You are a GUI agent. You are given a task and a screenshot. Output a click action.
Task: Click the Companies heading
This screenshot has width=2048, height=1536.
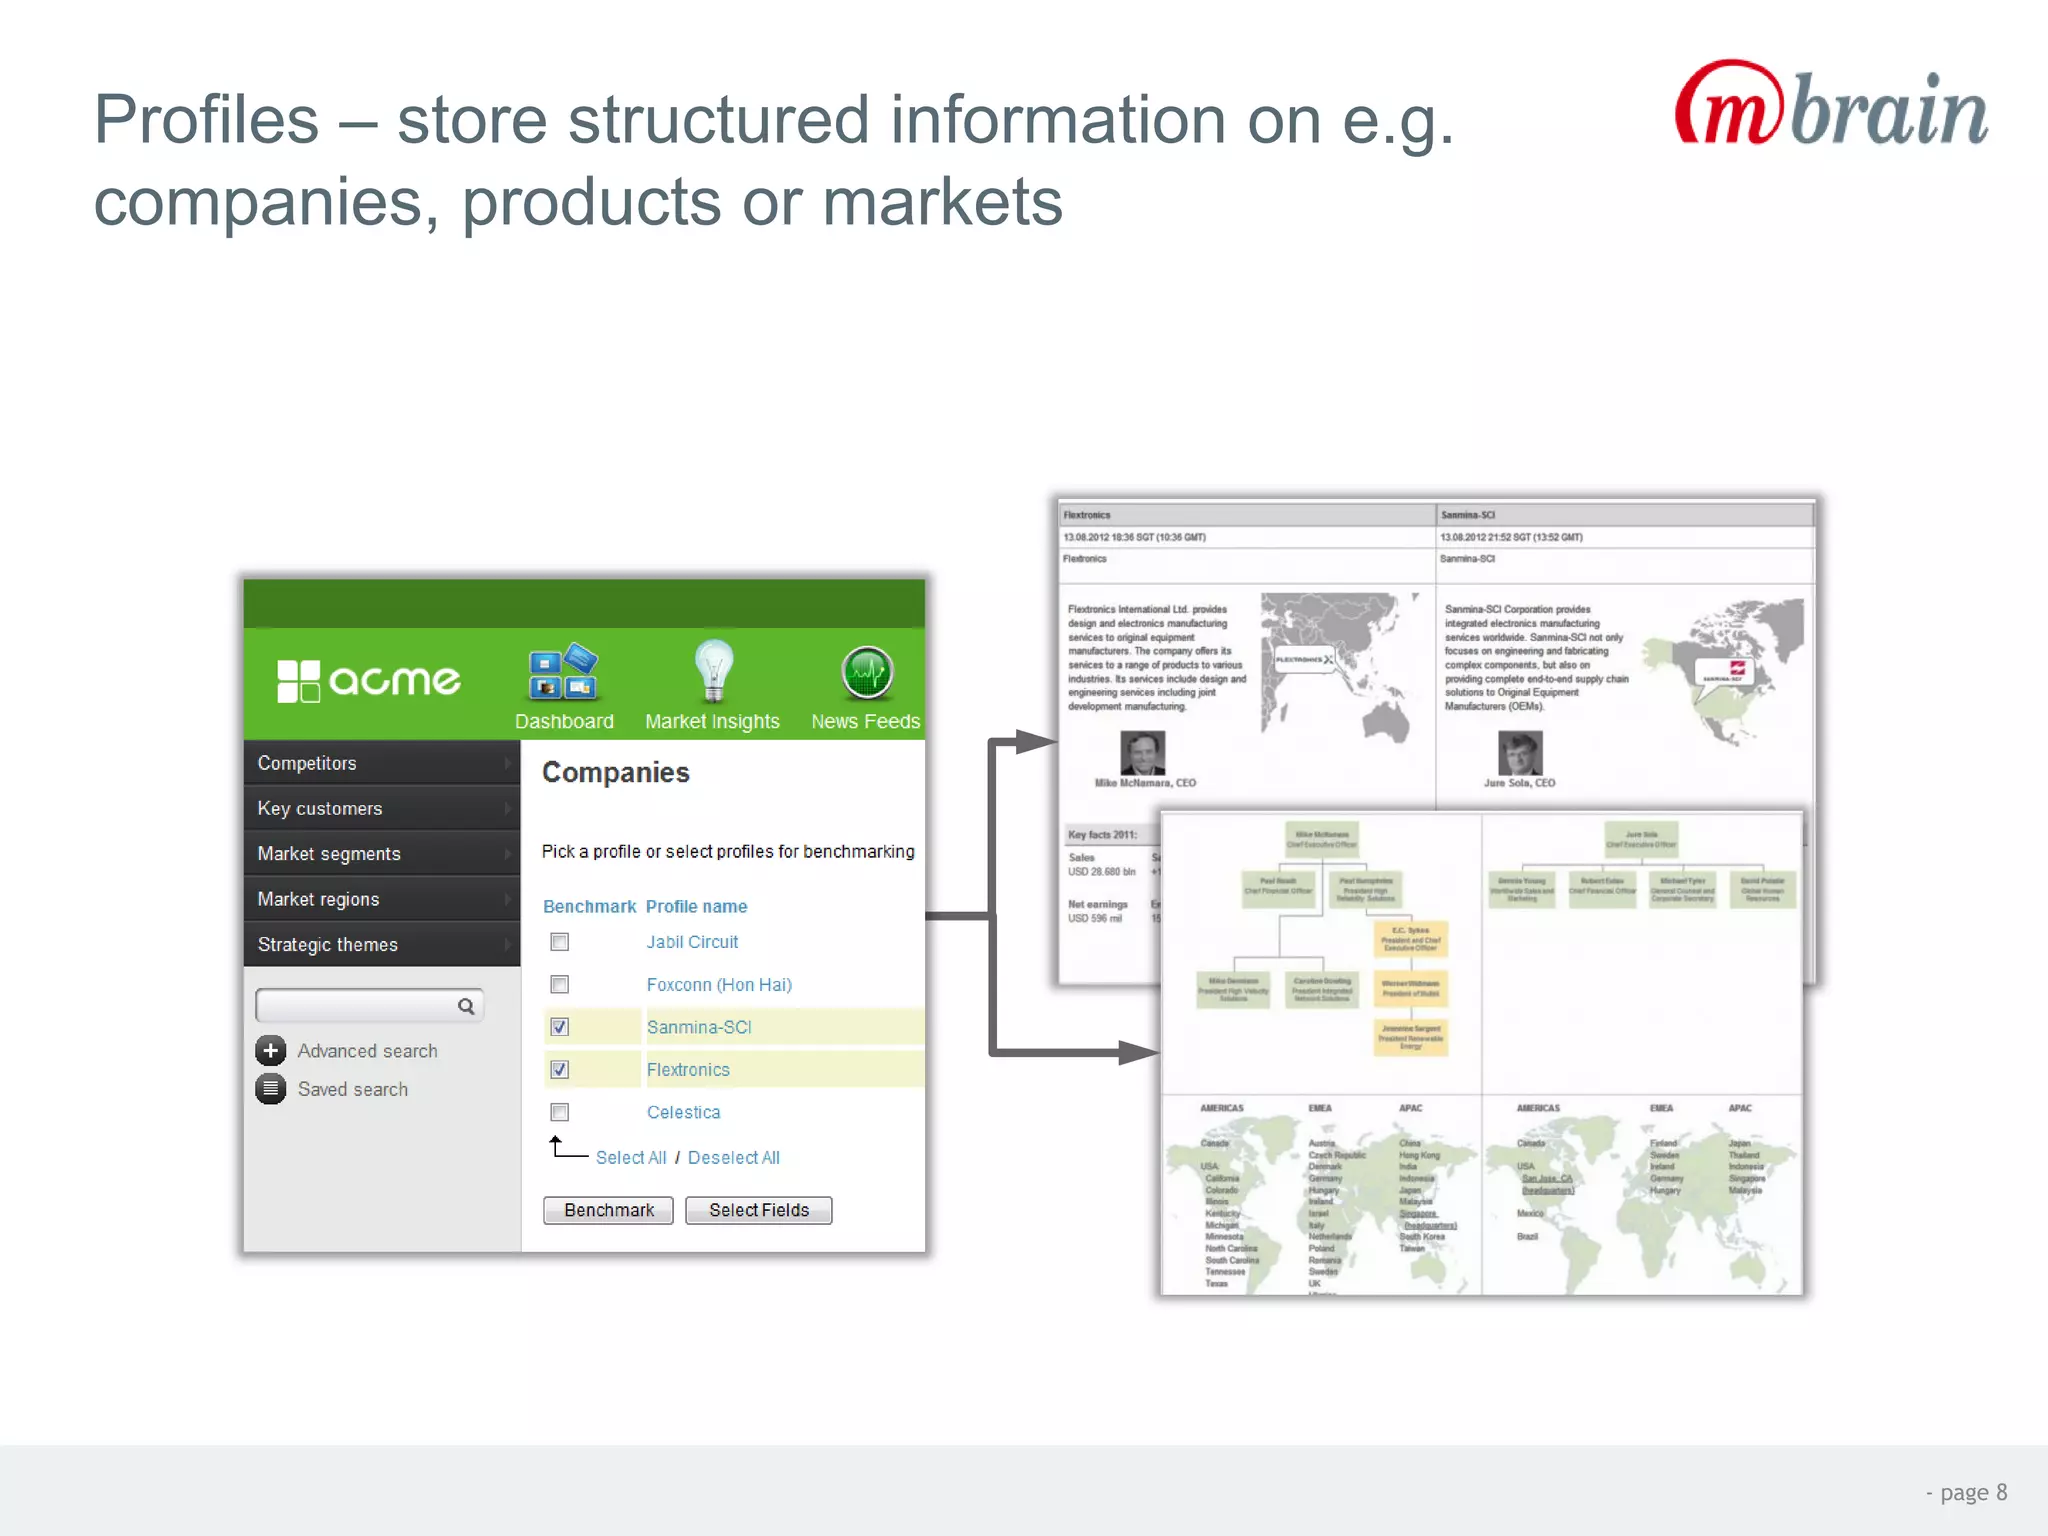point(616,773)
